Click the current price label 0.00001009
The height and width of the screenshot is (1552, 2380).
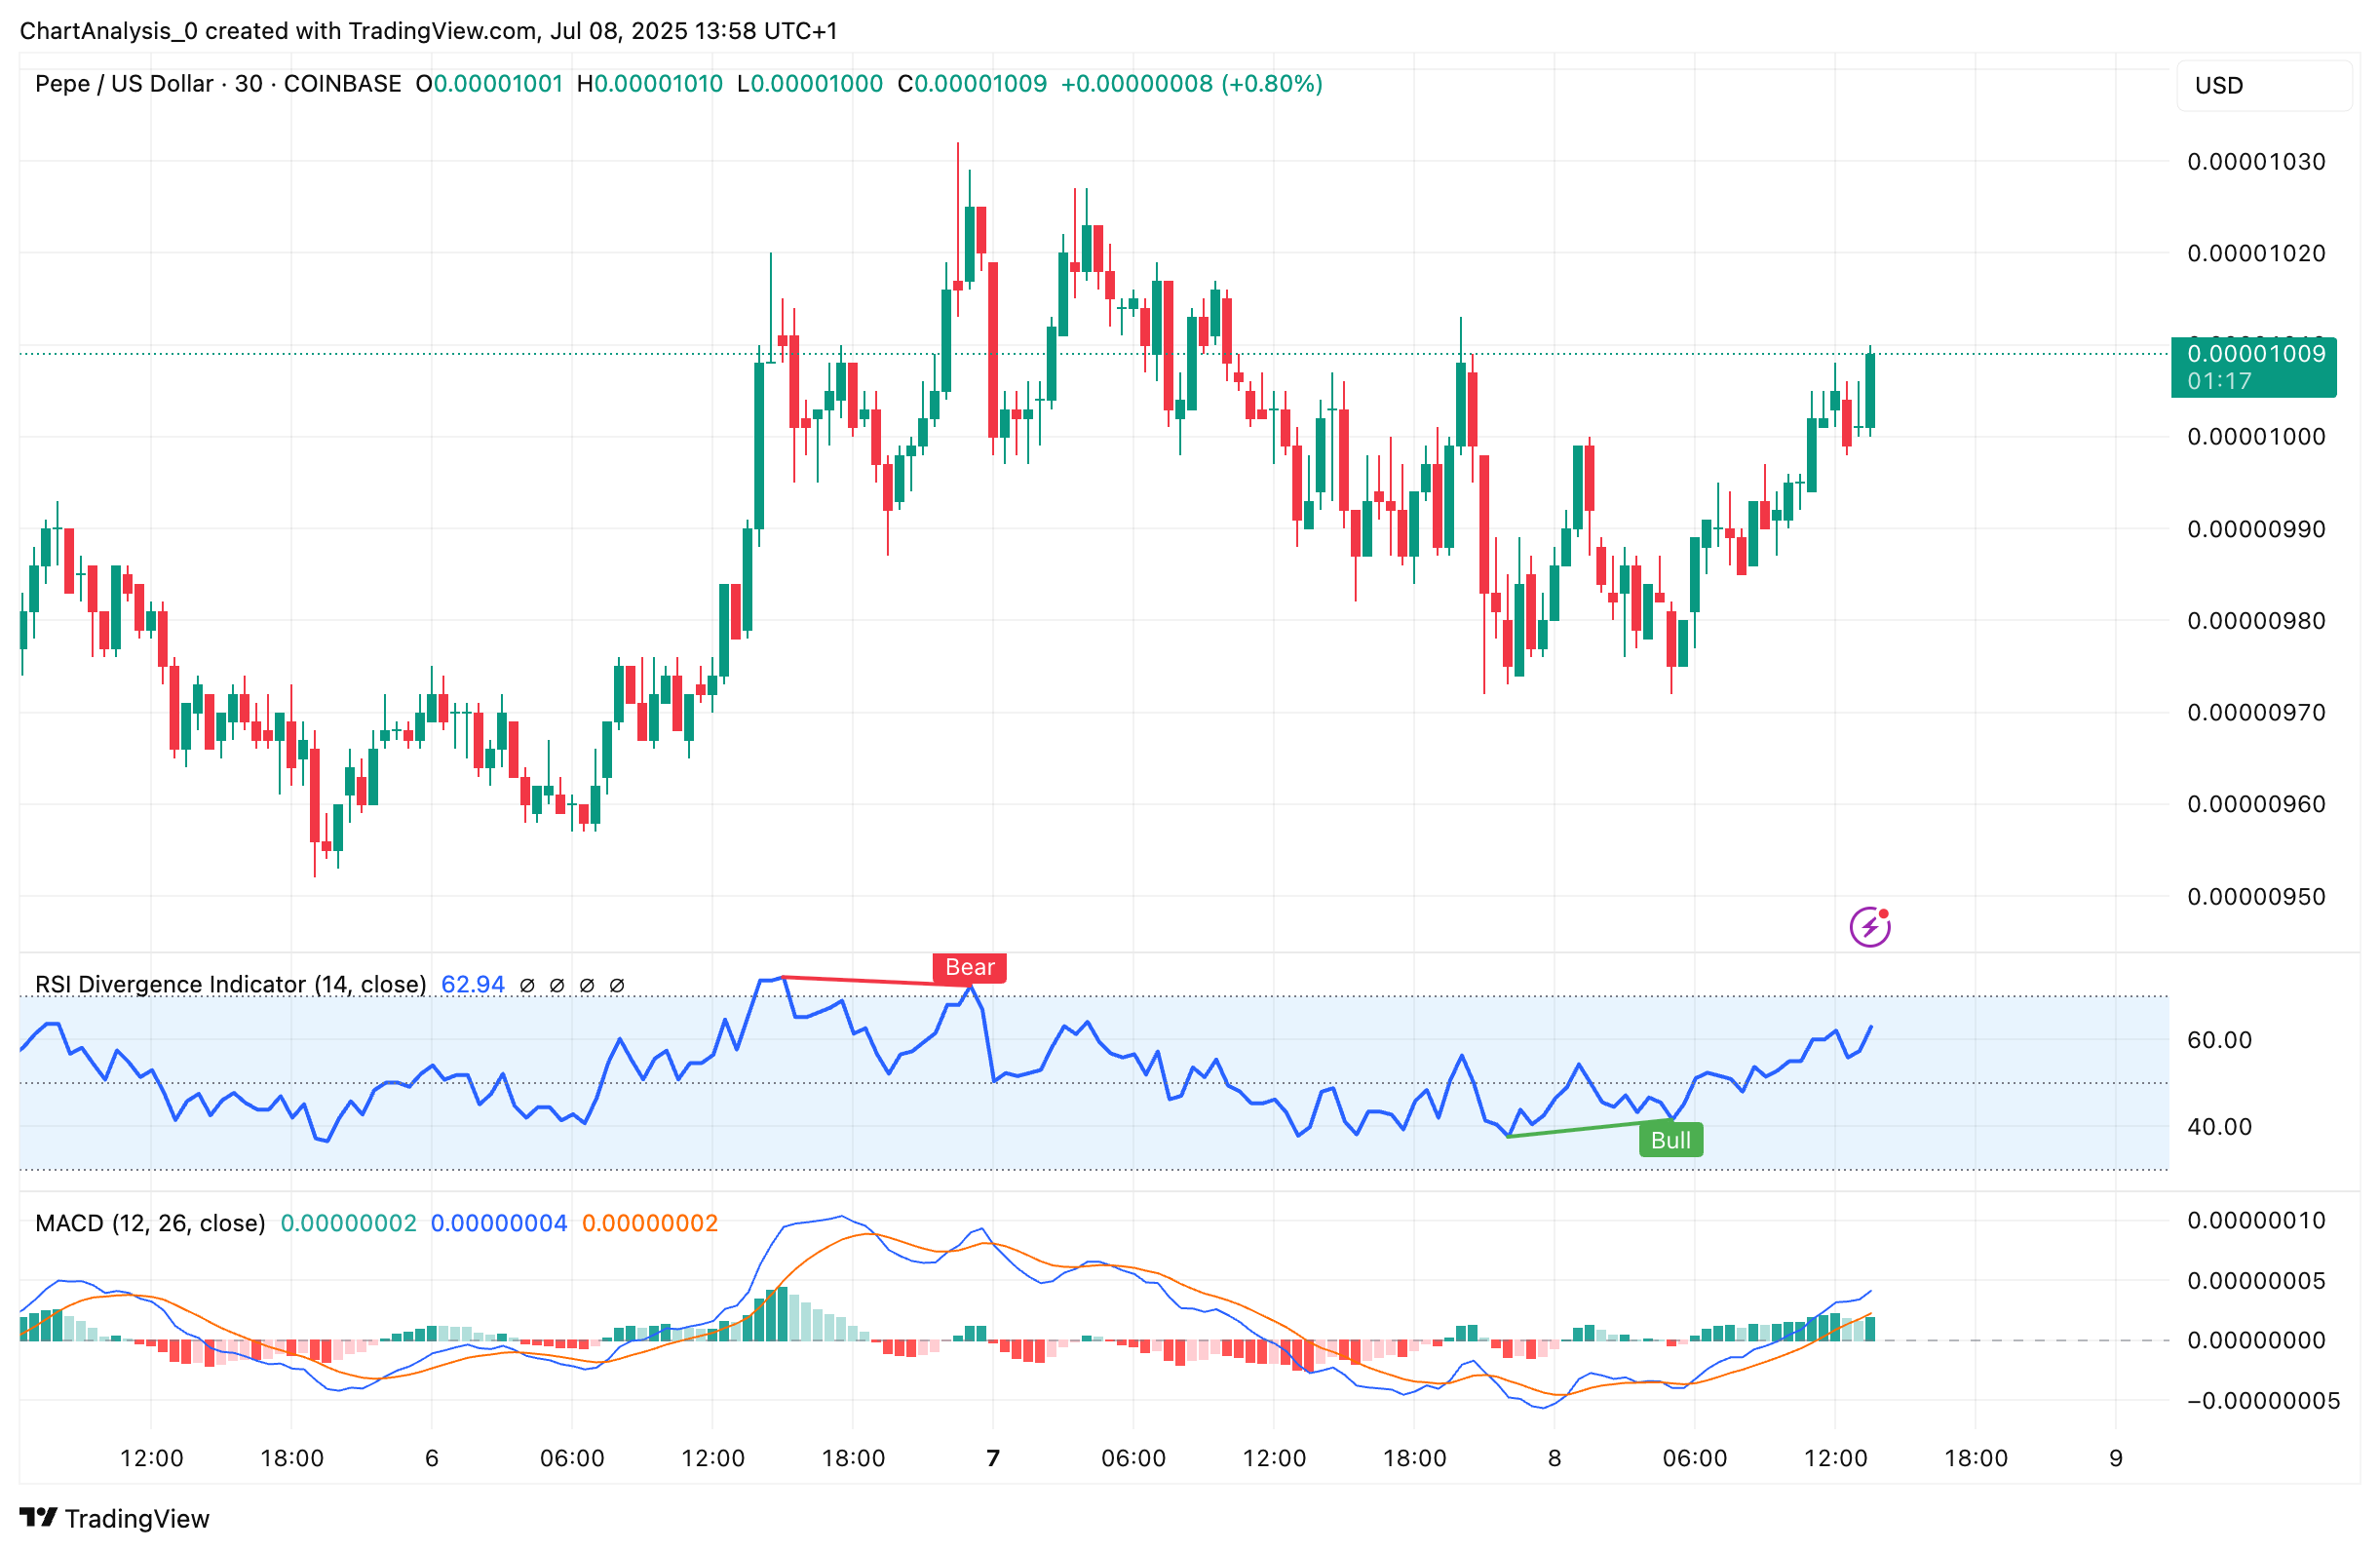[x=2253, y=367]
